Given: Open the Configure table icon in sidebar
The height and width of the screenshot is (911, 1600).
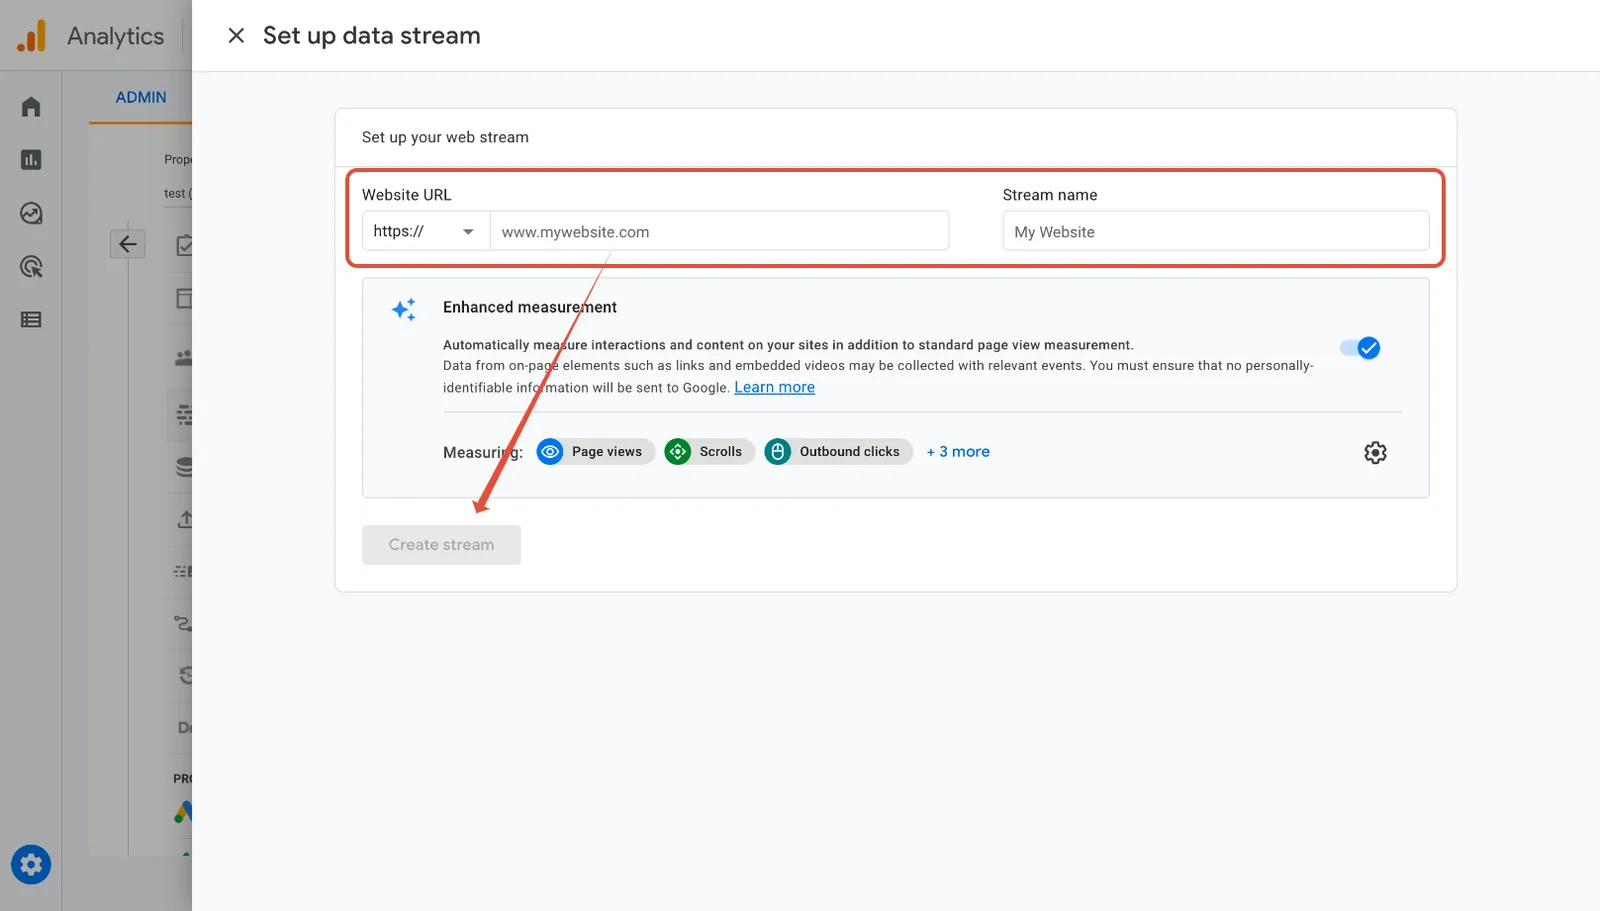Looking at the screenshot, I should [x=31, y=320].
